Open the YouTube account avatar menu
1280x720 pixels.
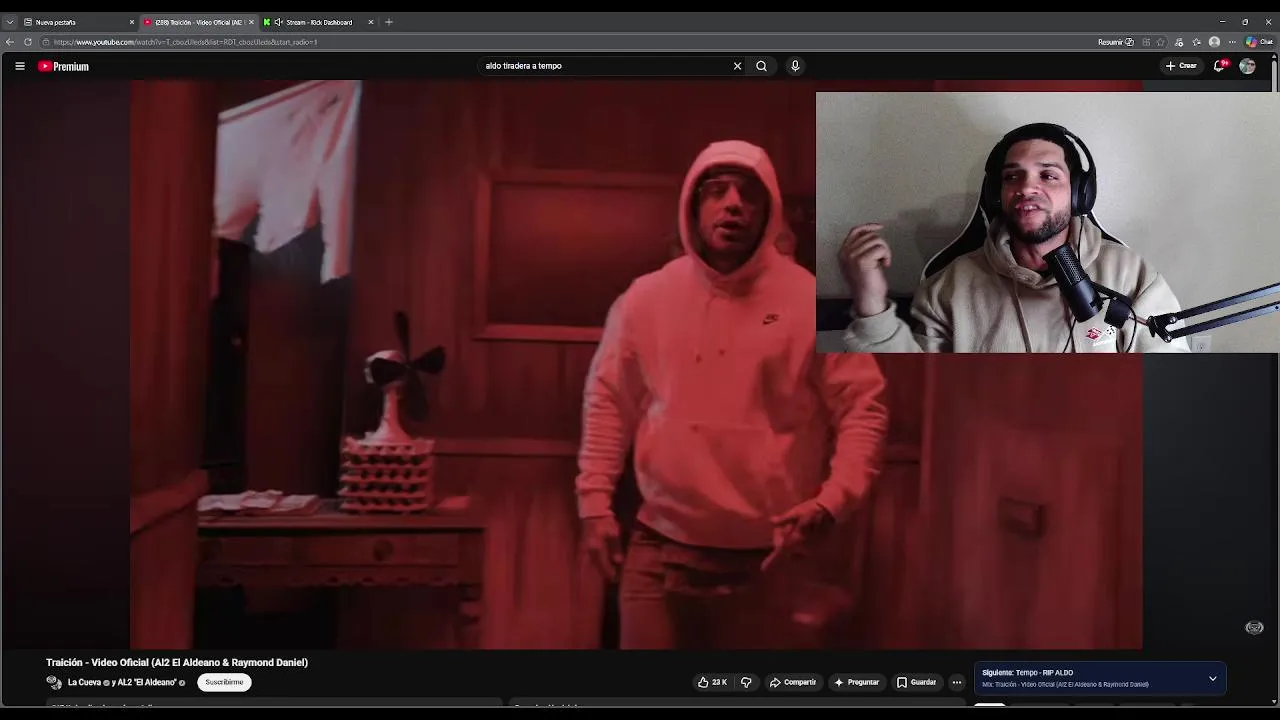[x=1247, y=66]
